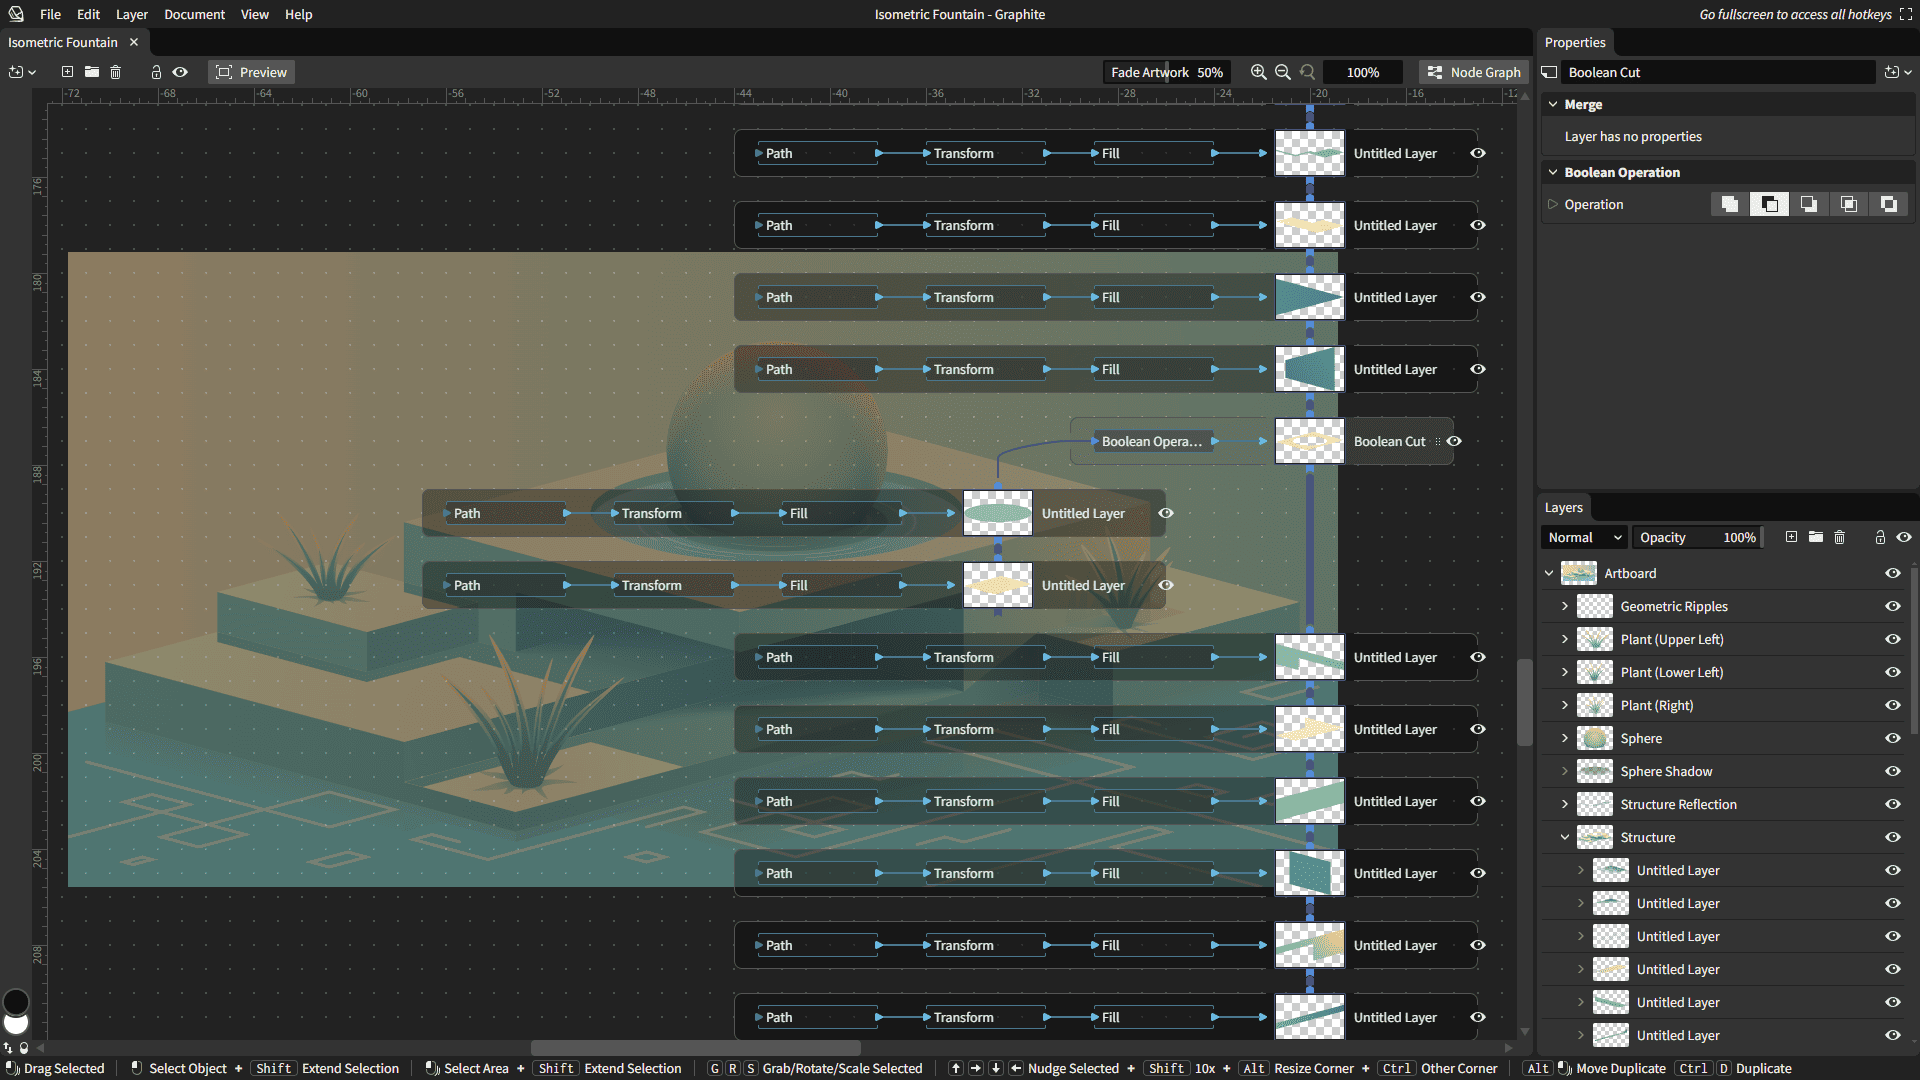The height and width of the screenshot is (1080, 1920).
Task: Click the delete trash icon in Layers panel
Action: (x=1839, y=537)
